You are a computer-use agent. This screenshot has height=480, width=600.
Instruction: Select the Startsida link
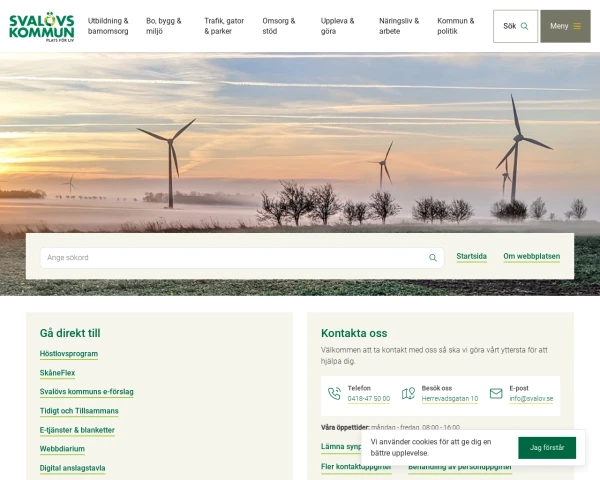[471, 257]
